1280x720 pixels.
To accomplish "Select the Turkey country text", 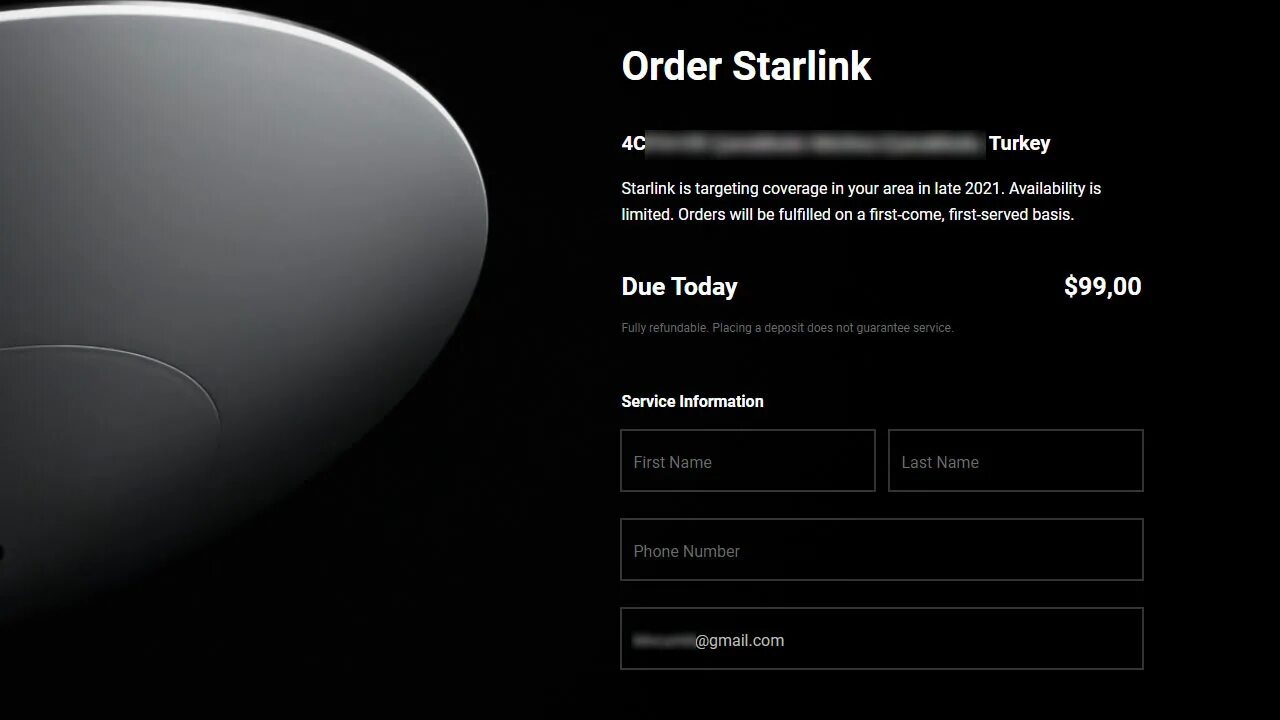I will tap(1019, 143).
